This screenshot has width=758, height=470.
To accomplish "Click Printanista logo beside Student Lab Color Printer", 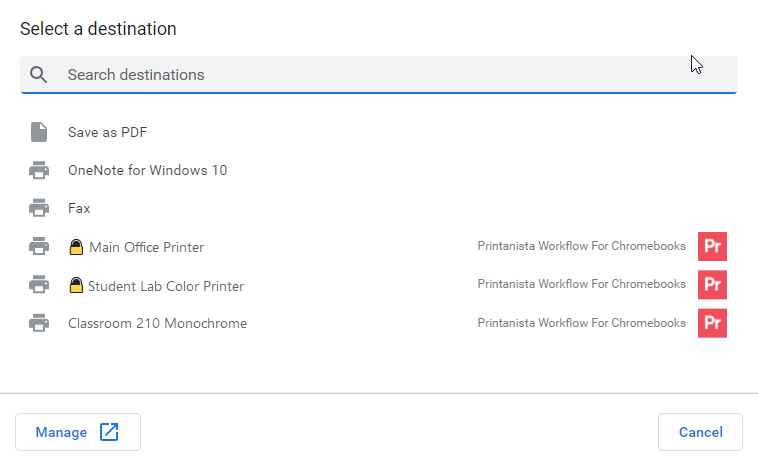I will [x=712, y=285].
